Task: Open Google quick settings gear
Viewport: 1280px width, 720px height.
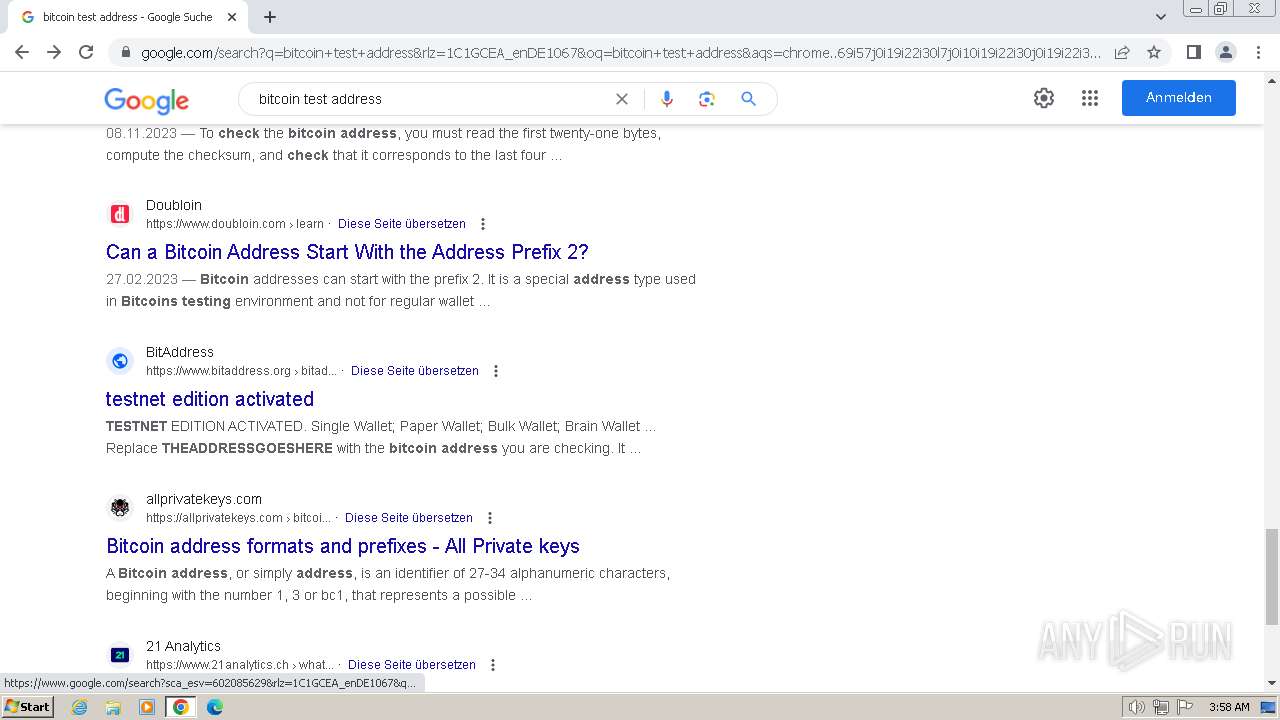Action: tap(1044, 98)
